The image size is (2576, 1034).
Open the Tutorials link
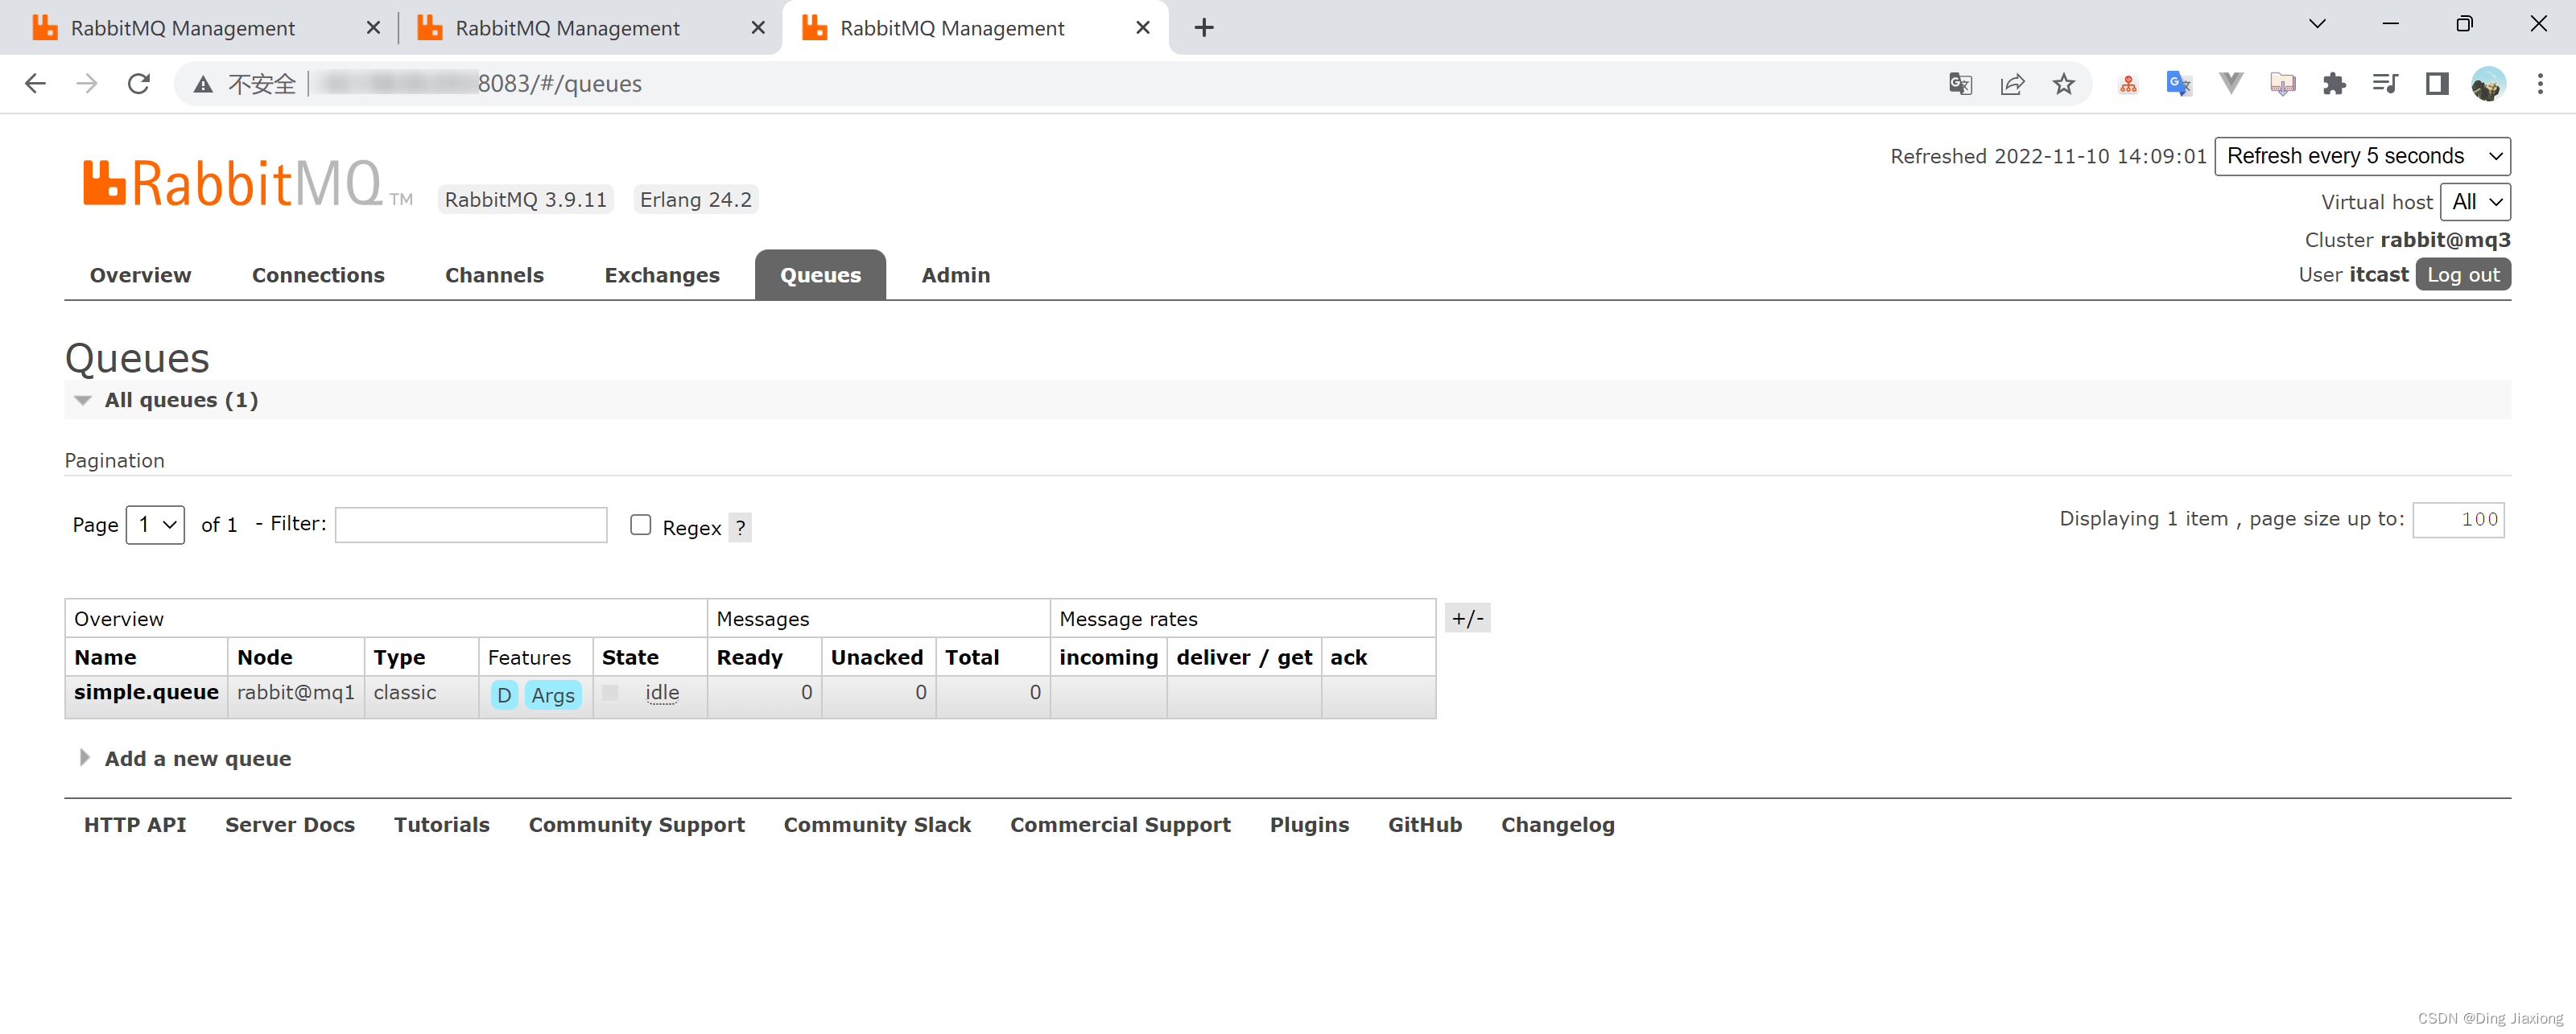tap(442, 825)
